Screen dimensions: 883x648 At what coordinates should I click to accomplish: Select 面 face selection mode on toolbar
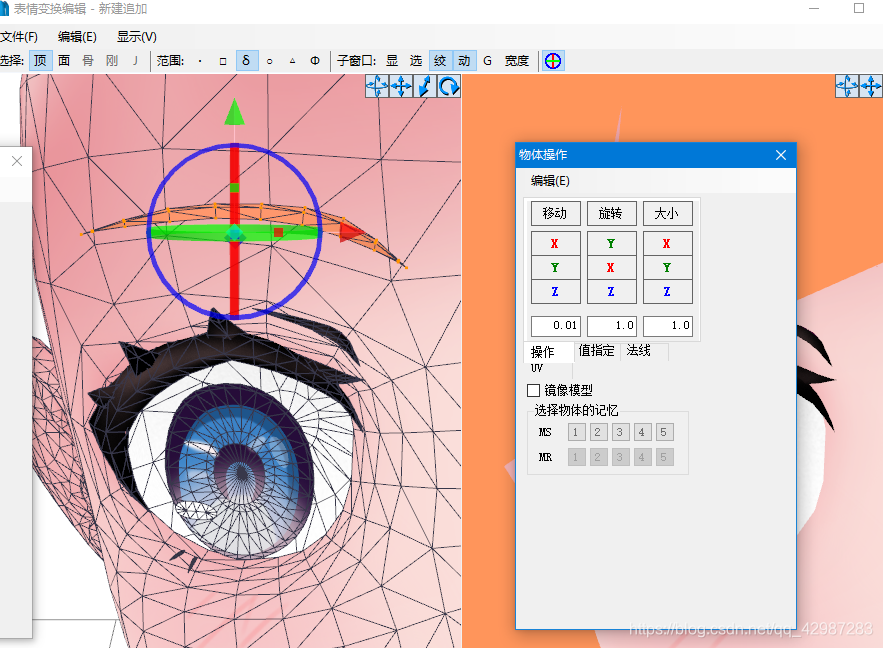pyautogui.click(x=63, y=60)
